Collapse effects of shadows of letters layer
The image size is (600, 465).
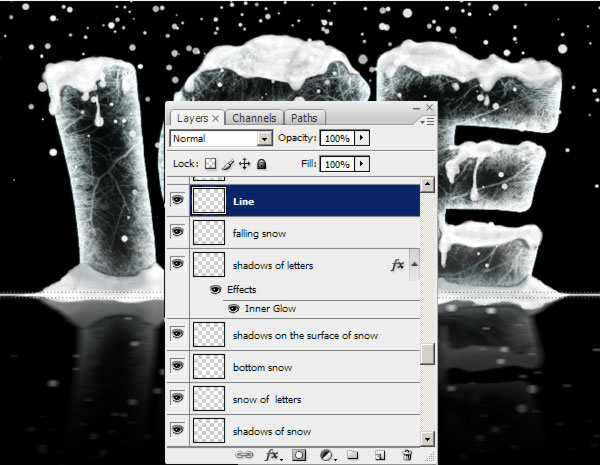[x=414, y=264]
